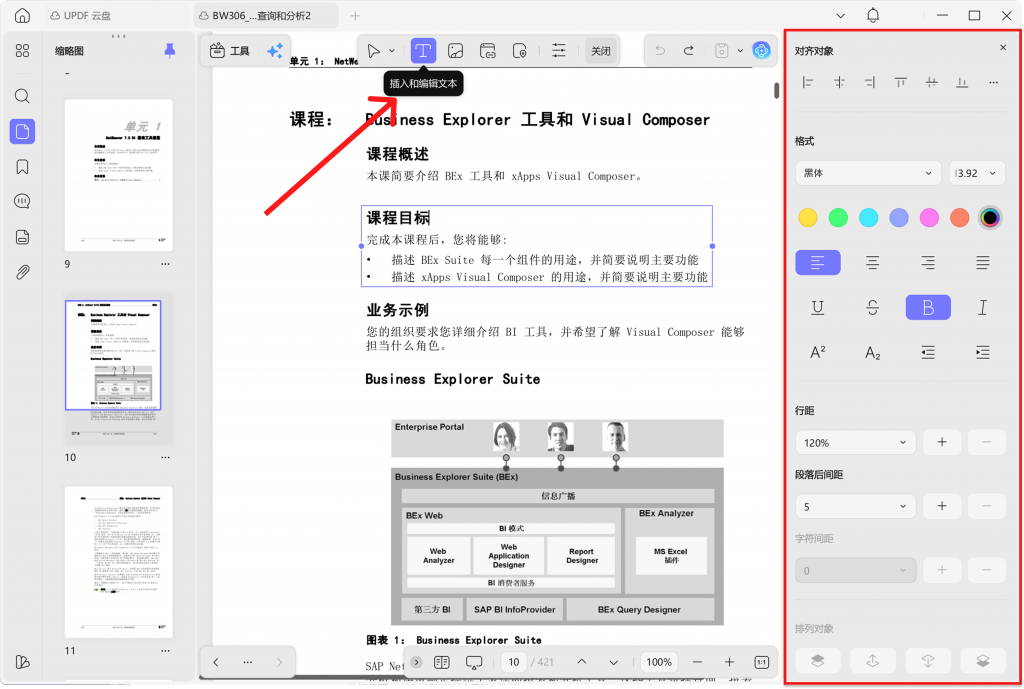Screen dimensions: 1024x689
Task: Select the page thumbnails sidebar icon
Action: click(22, 132)
